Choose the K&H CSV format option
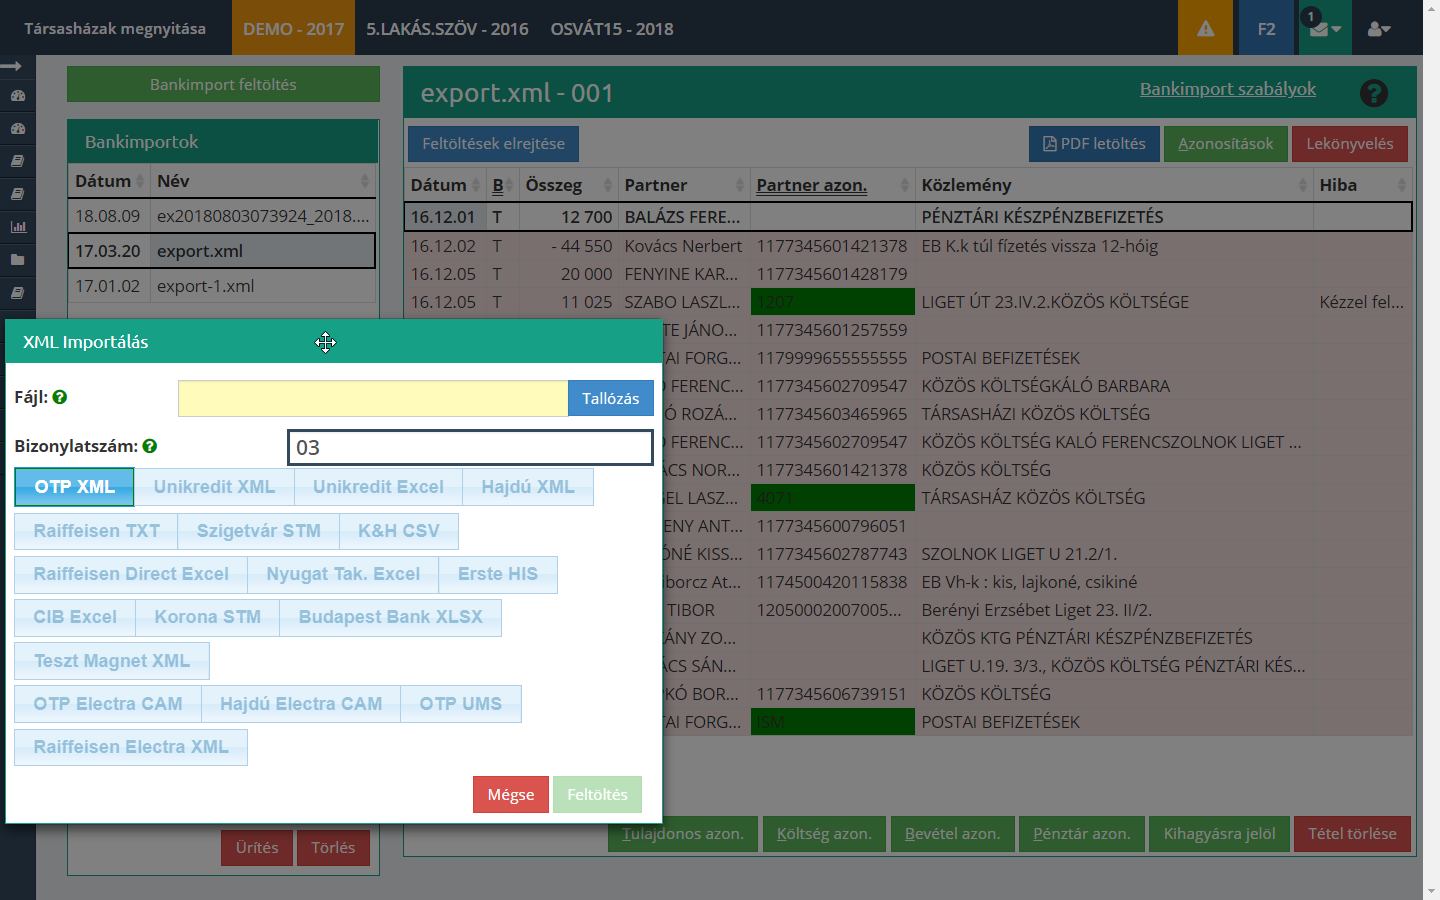Viewport: 1440px width, 900px height. click(398, 531)
